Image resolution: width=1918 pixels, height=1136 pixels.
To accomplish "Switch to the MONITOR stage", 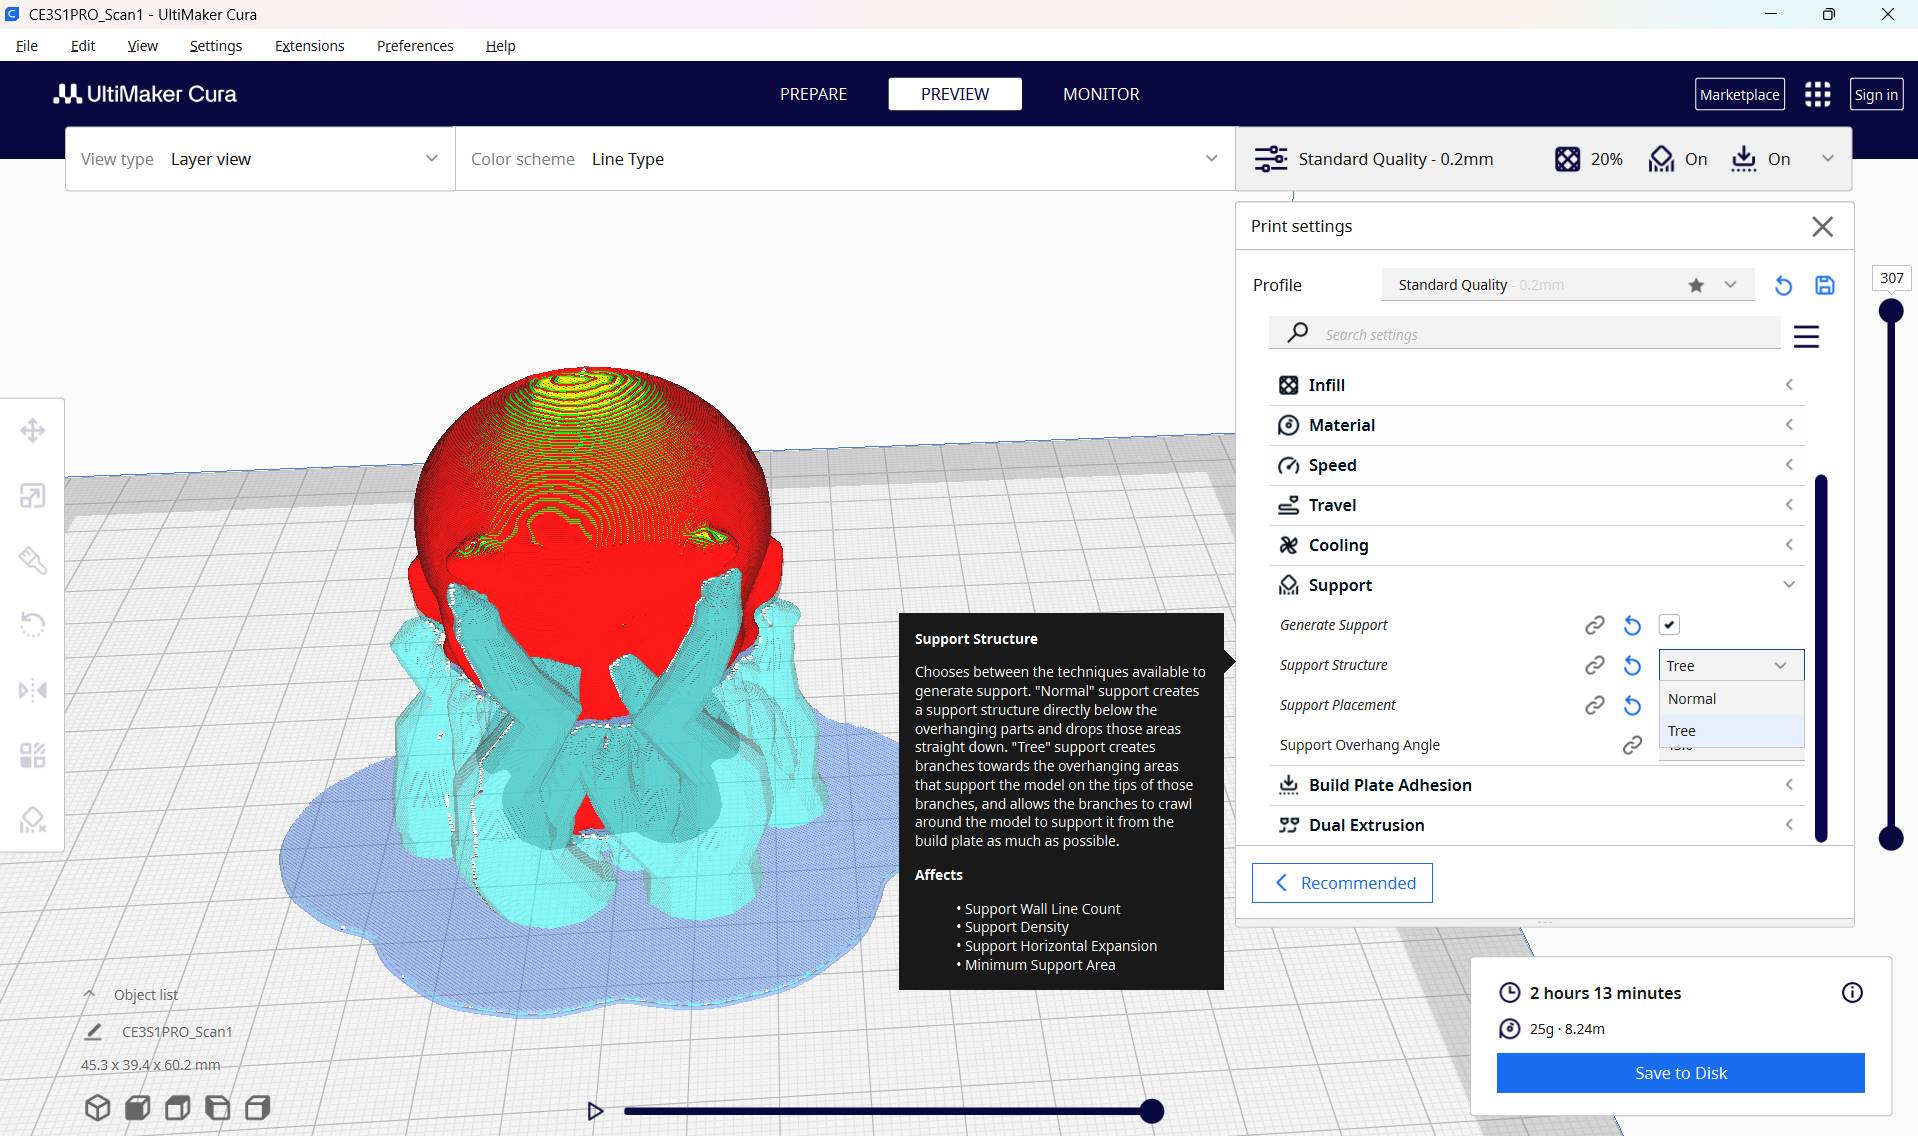I will [1101, 94].
